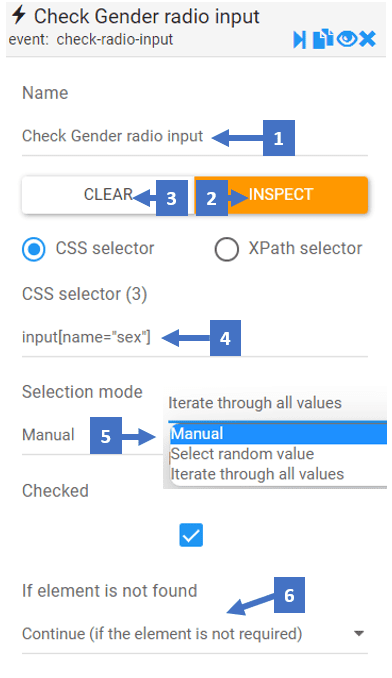Select the XPath selector radio button
This screenshot has width=392, height=678.
point(226,249)
